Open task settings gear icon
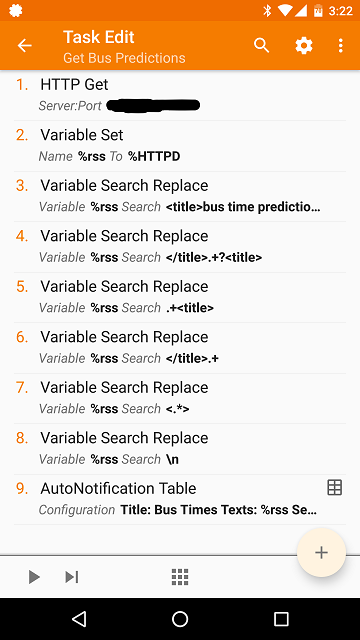The width and height of the screenshot is (360, 640). [x=304, y=46]
